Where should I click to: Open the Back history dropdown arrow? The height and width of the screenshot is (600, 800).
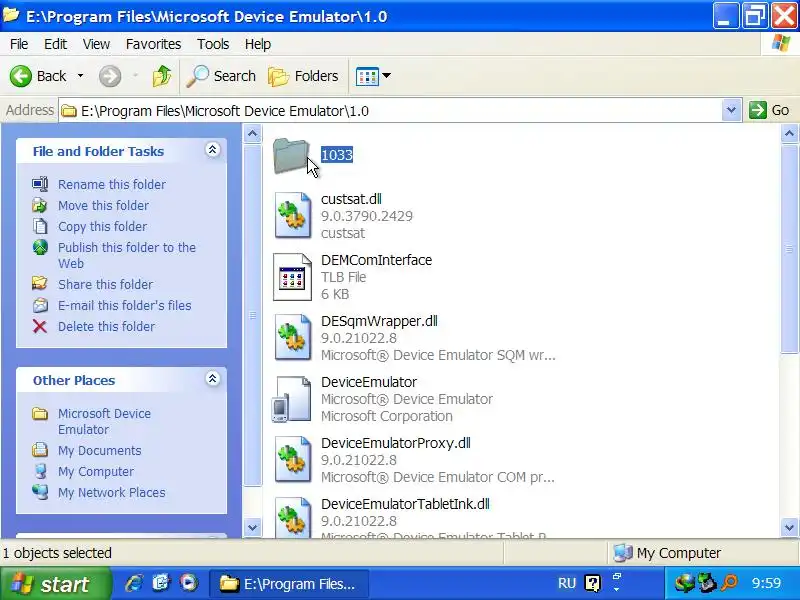[81, 76]
